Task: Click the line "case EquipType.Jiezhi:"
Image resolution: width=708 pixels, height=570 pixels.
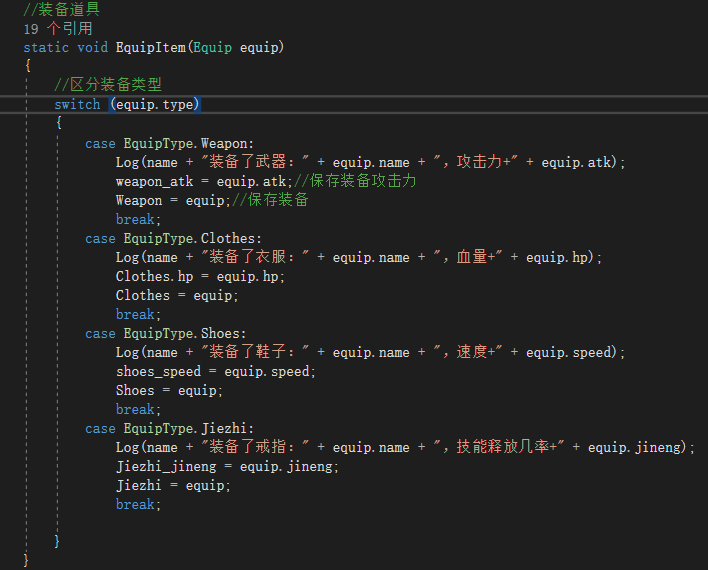Action: [x=169, y=428]
